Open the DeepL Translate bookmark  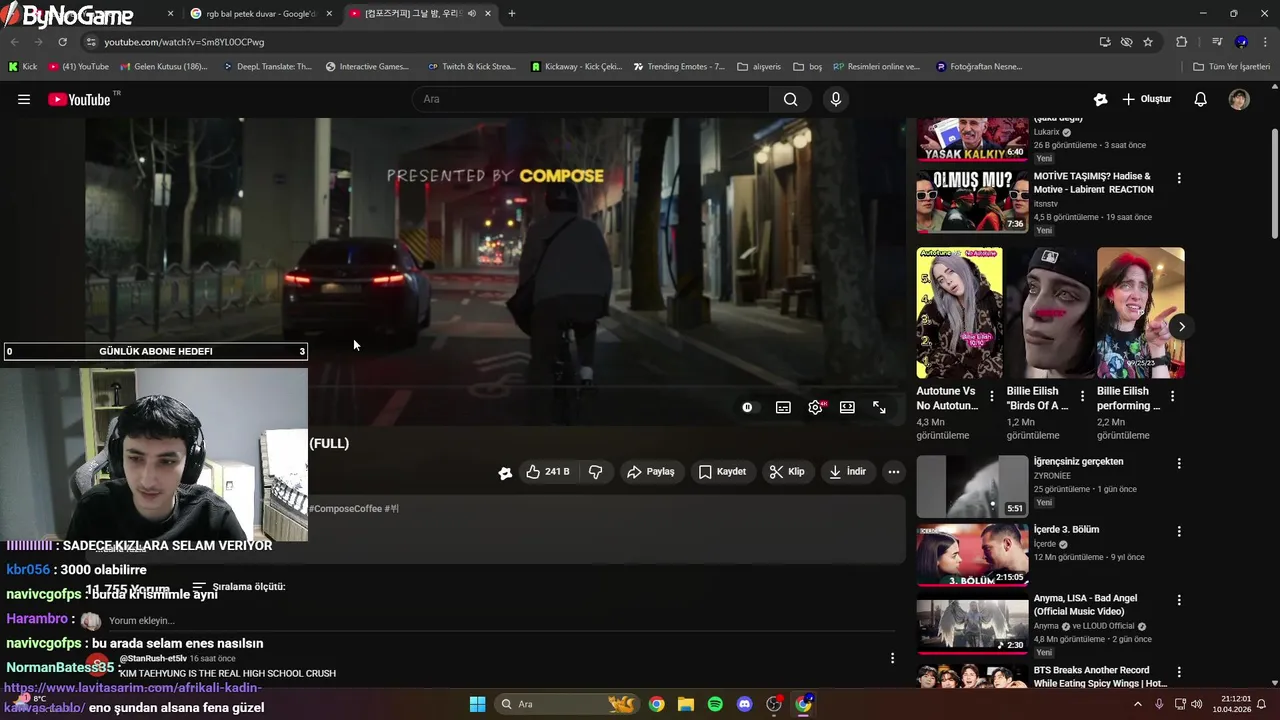[267, 67]
